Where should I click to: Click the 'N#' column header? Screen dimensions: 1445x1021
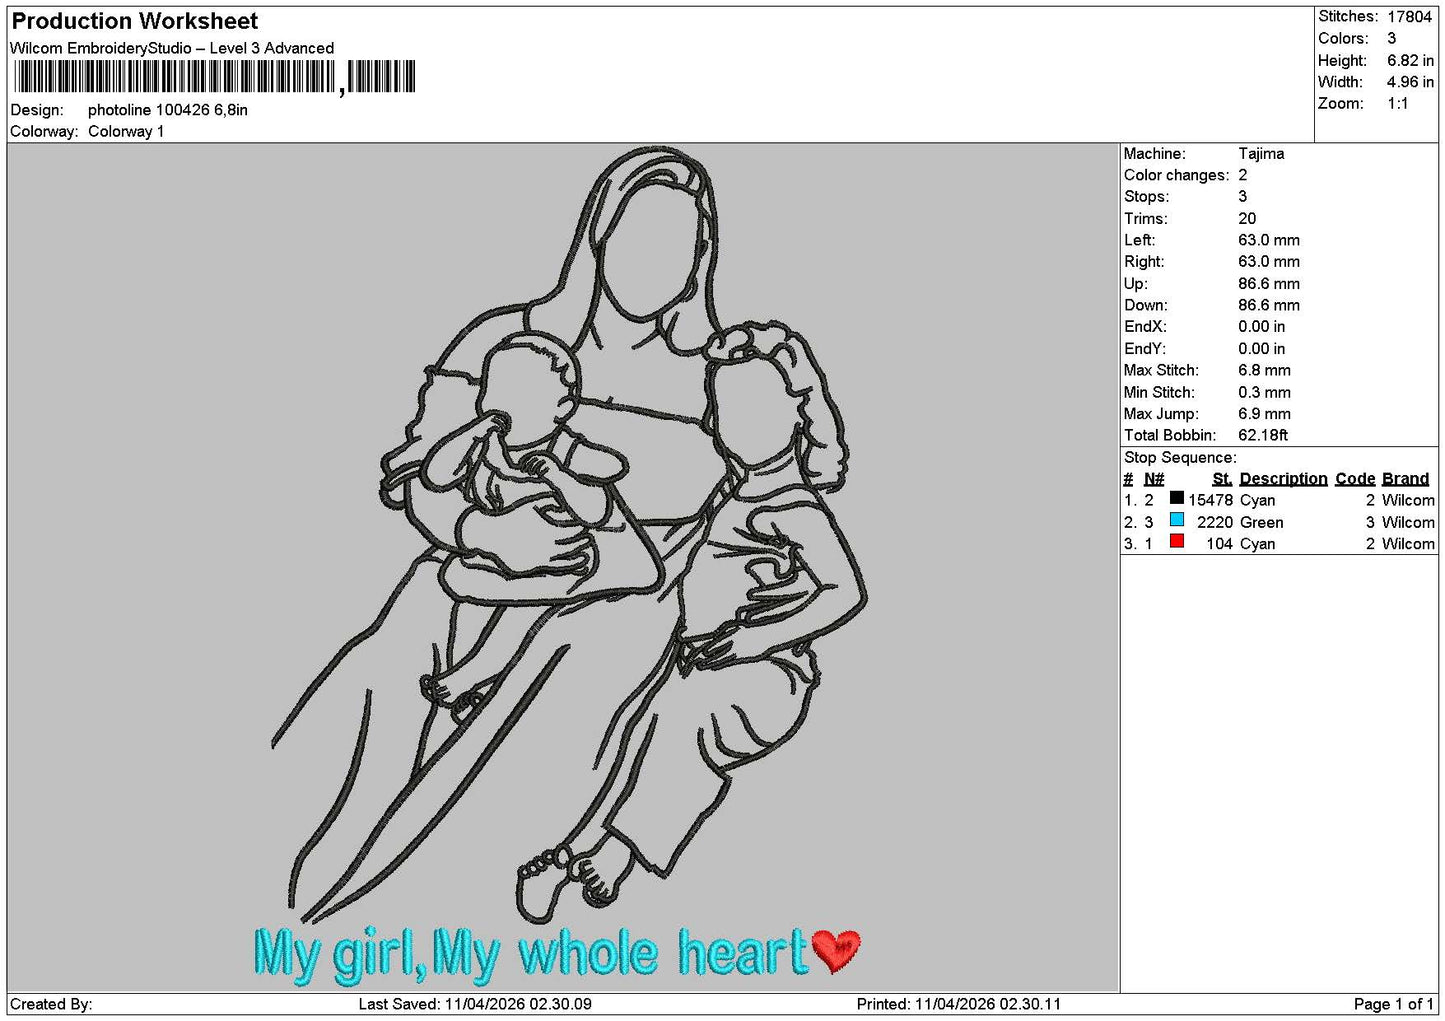1154,479
